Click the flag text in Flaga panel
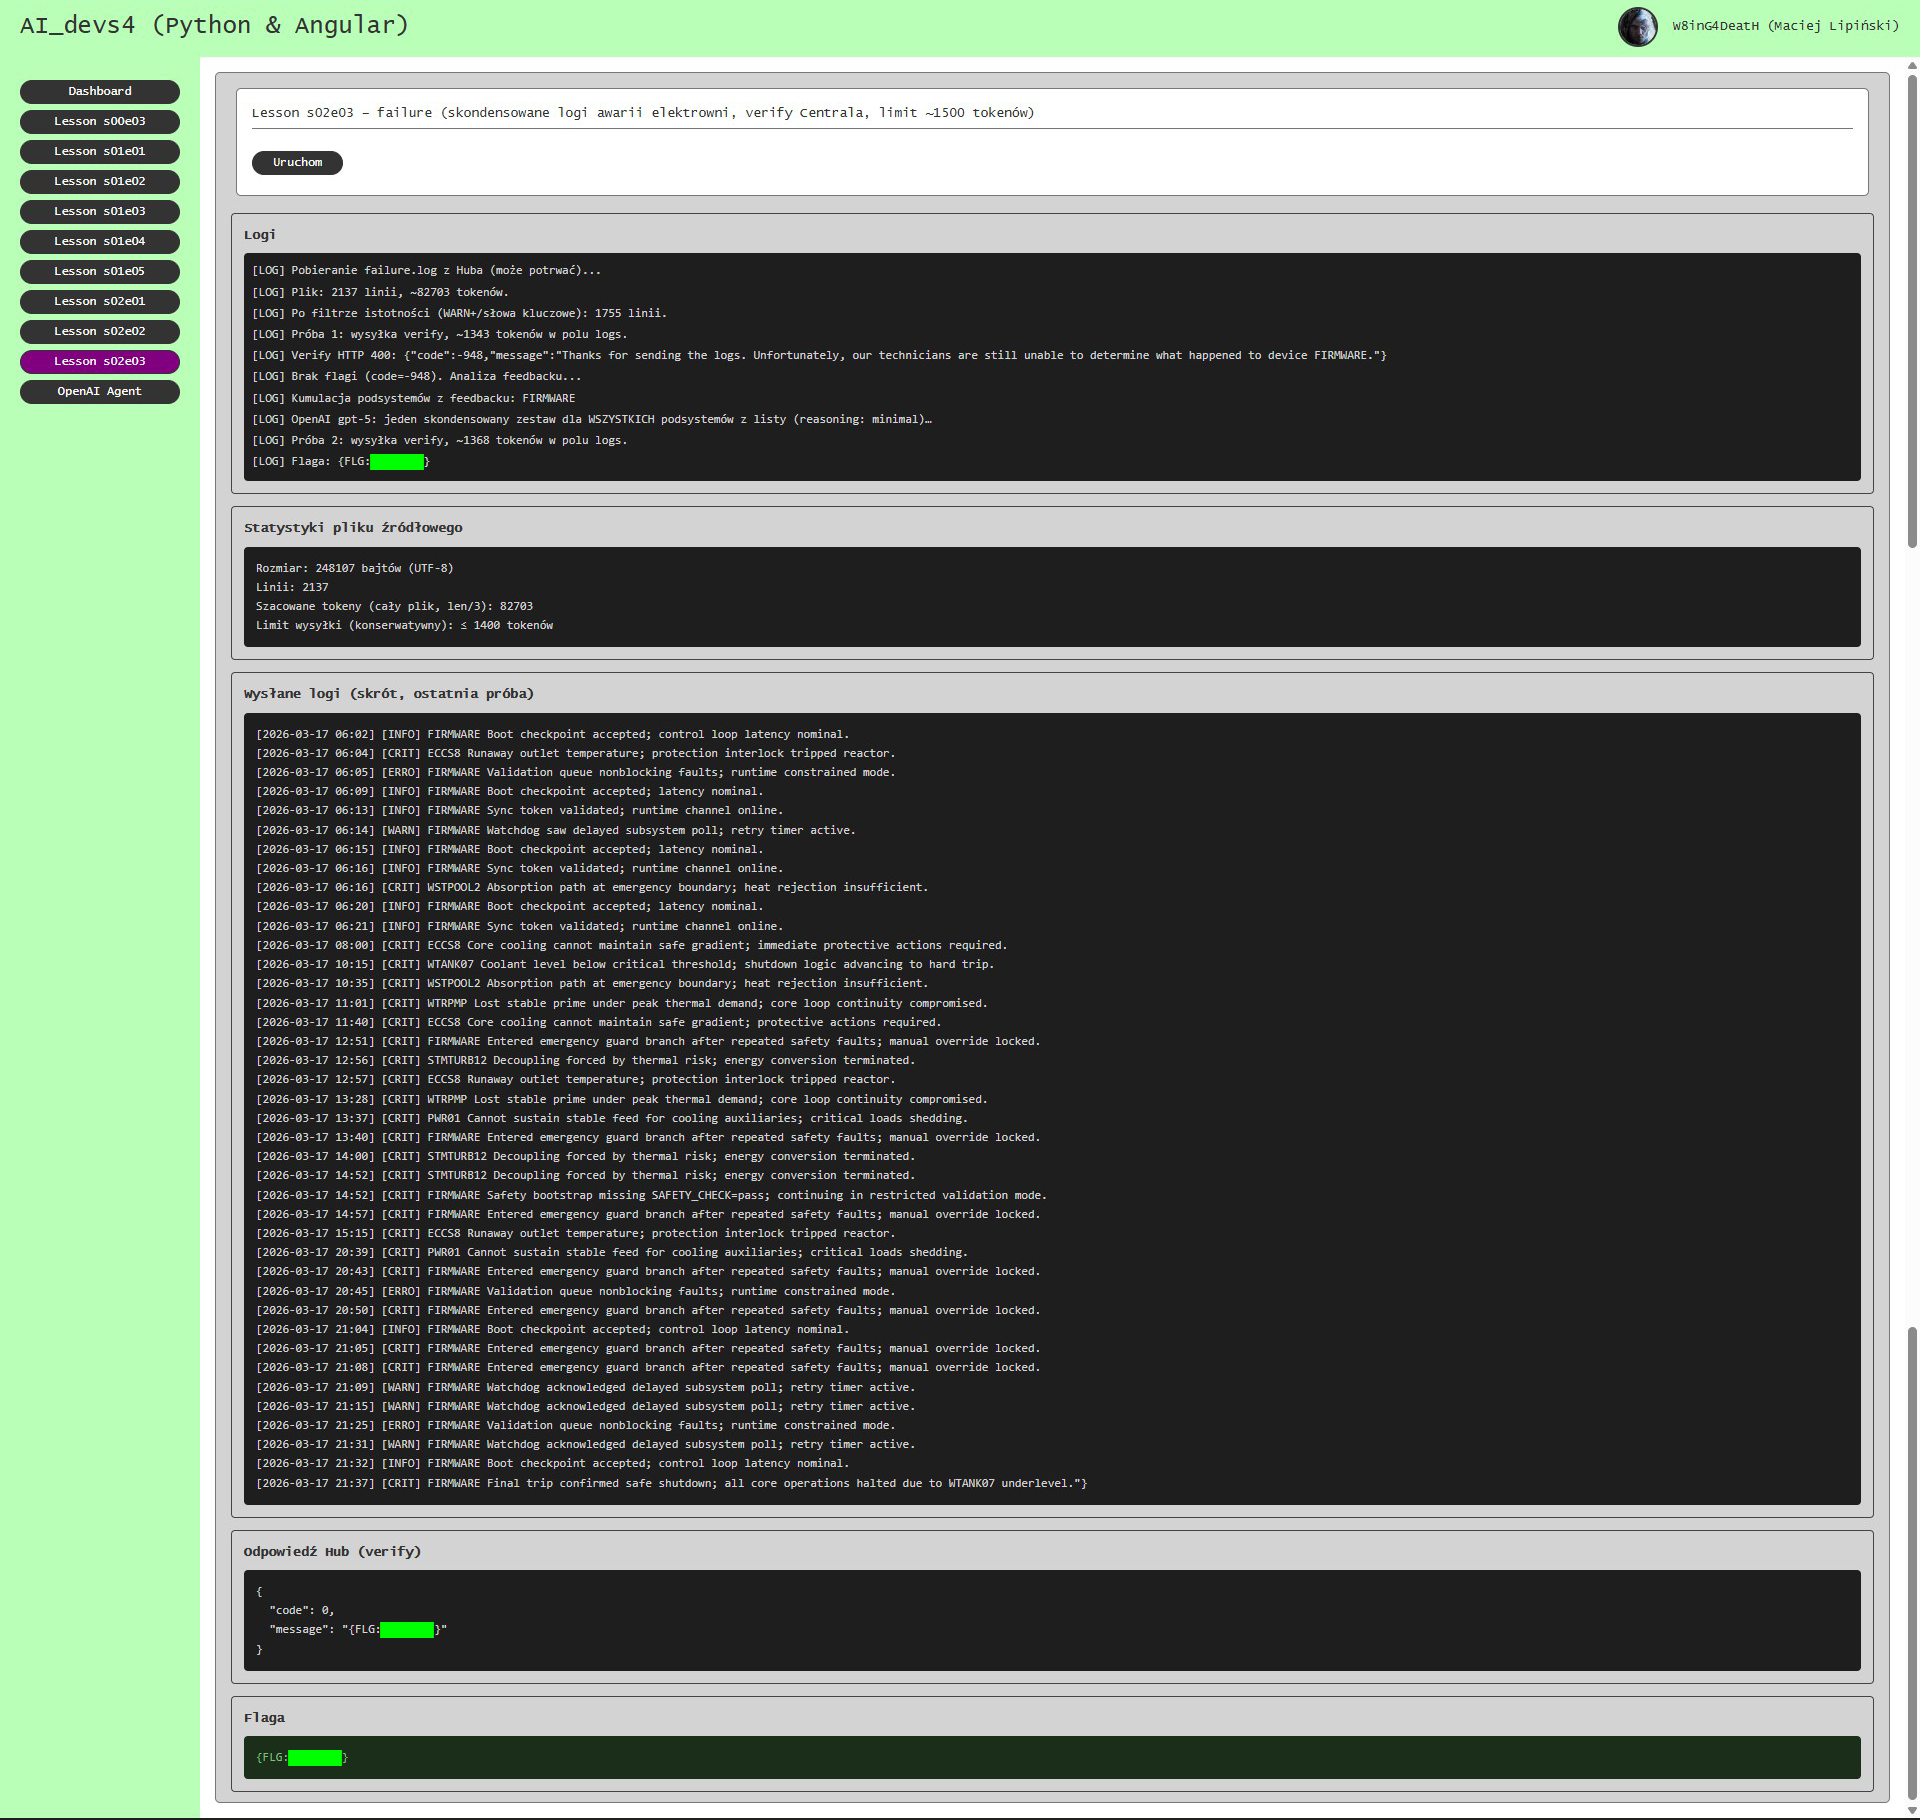The width and height of the screenshot is (1920, 1820). click(301, 1757)
